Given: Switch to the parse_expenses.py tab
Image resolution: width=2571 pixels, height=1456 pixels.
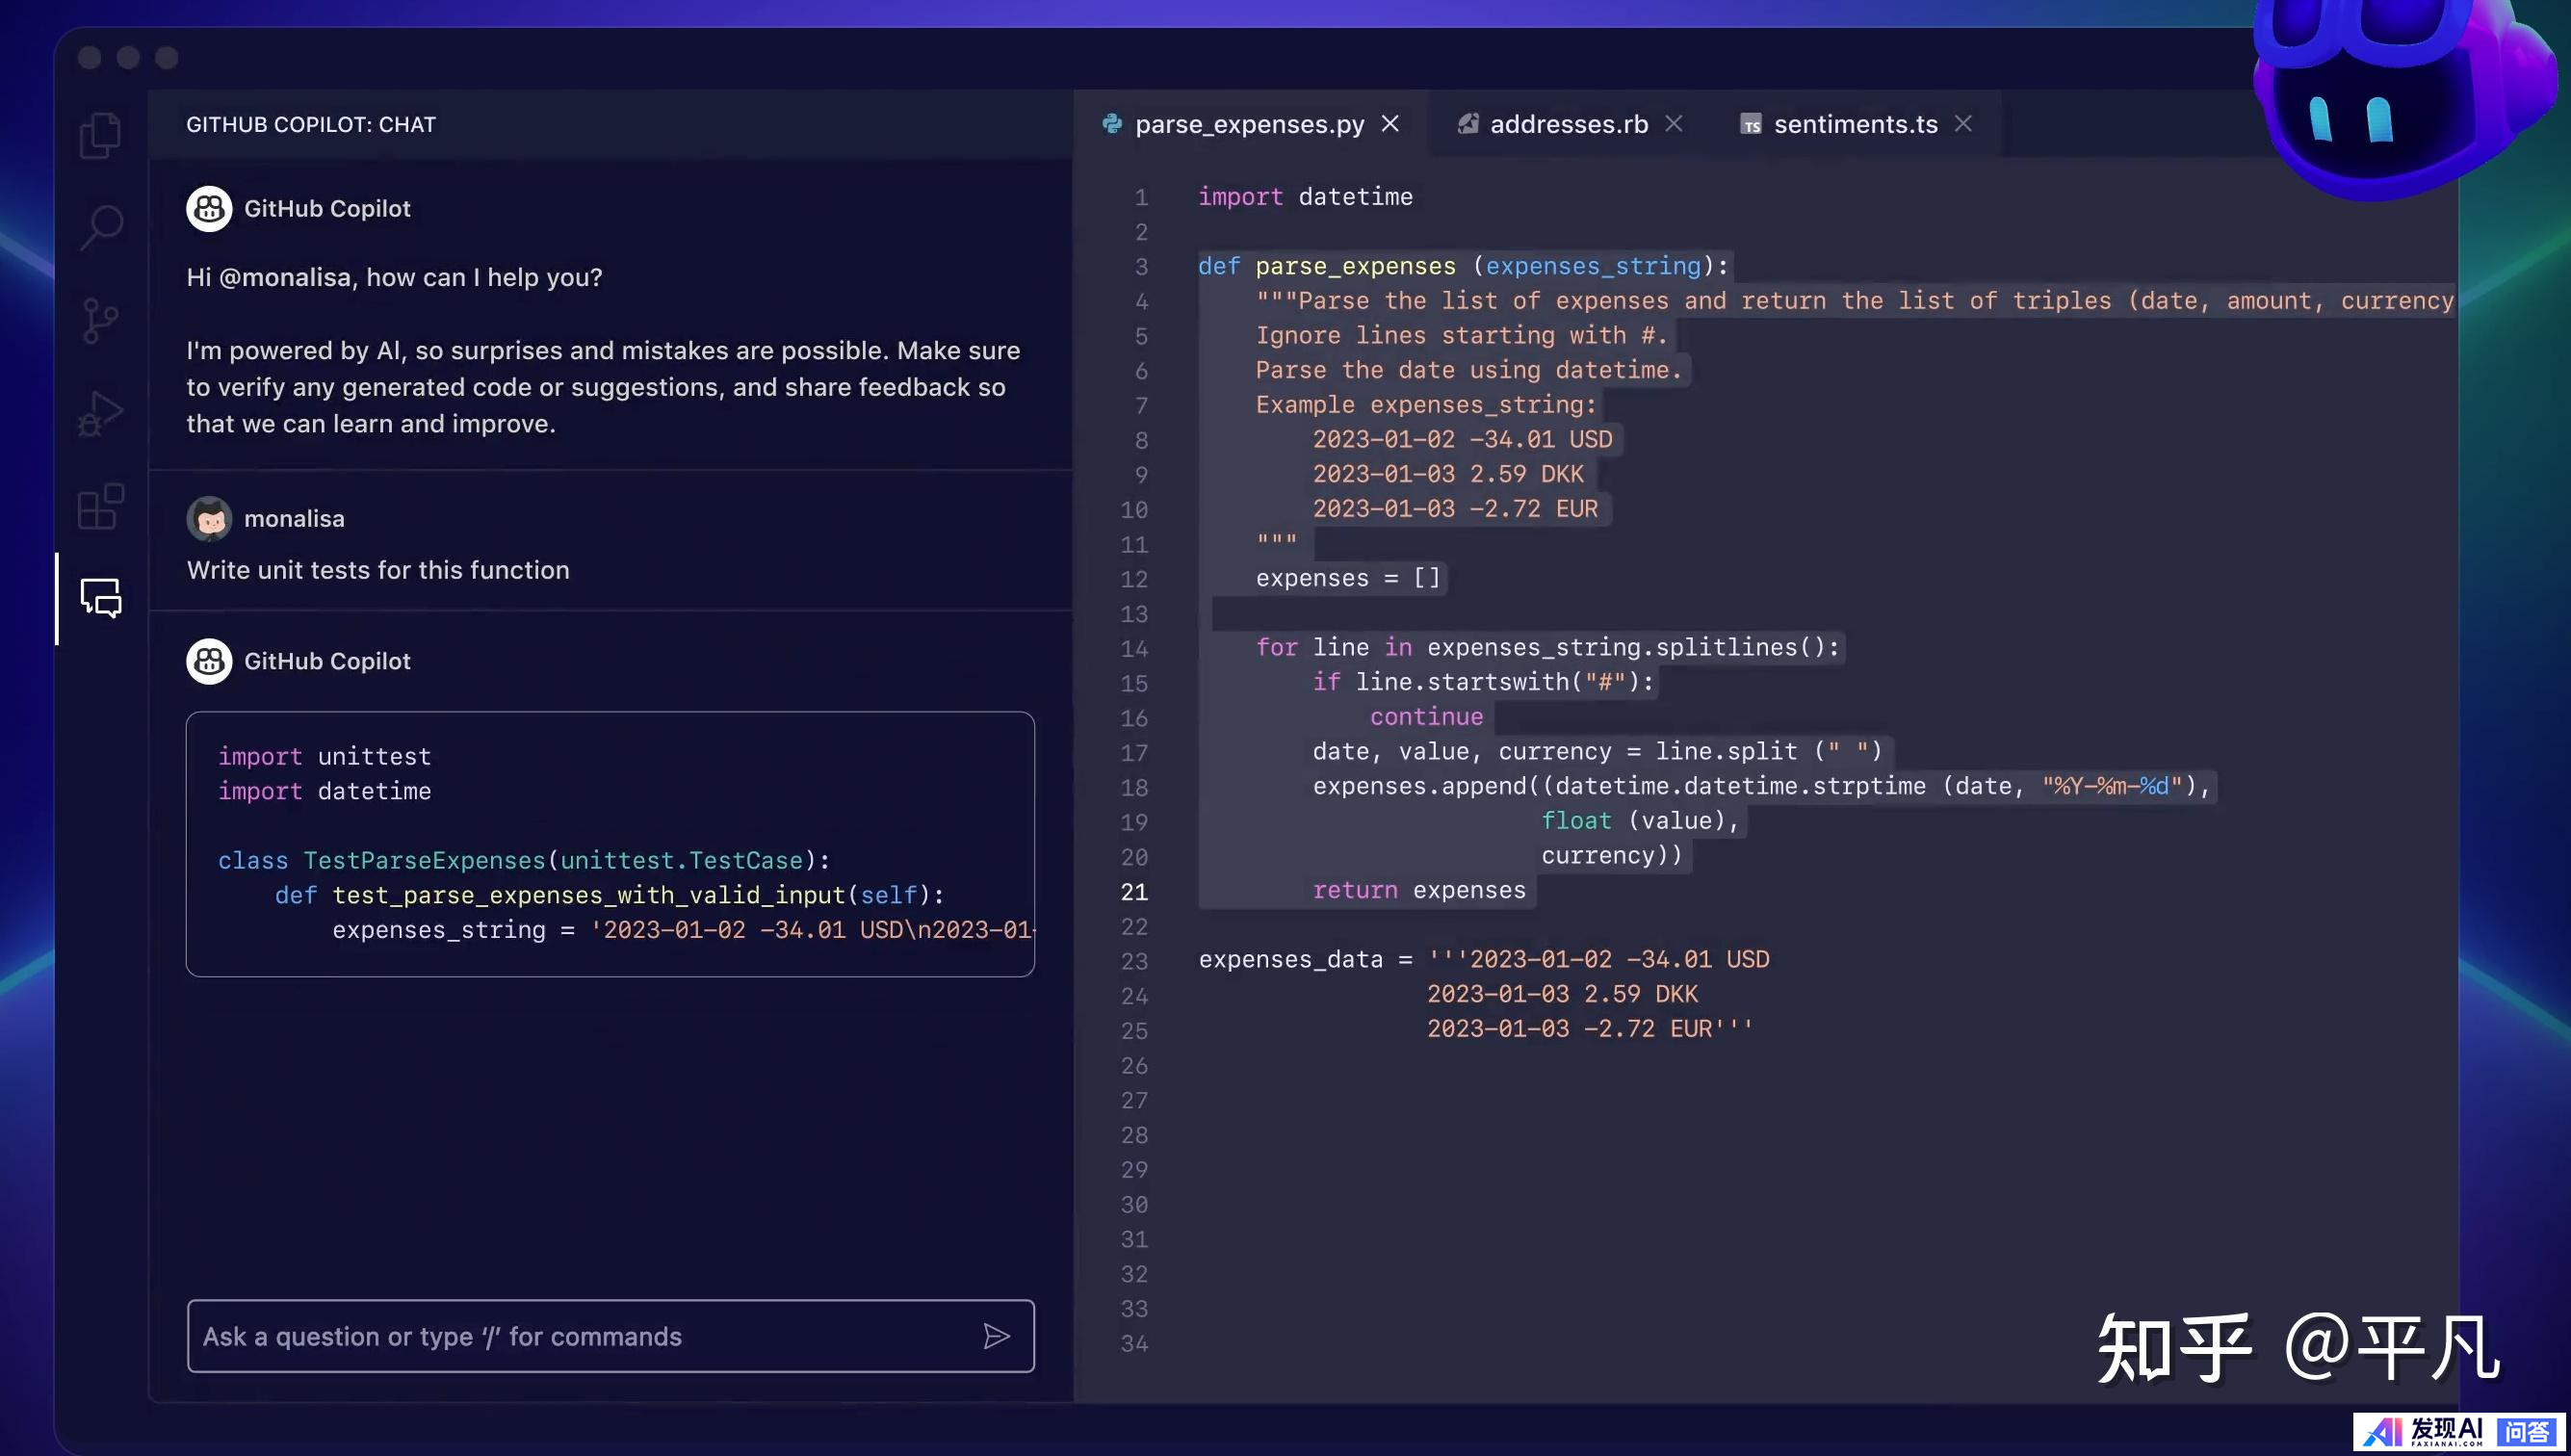Looking at the screenshot, I should 1248,124.
